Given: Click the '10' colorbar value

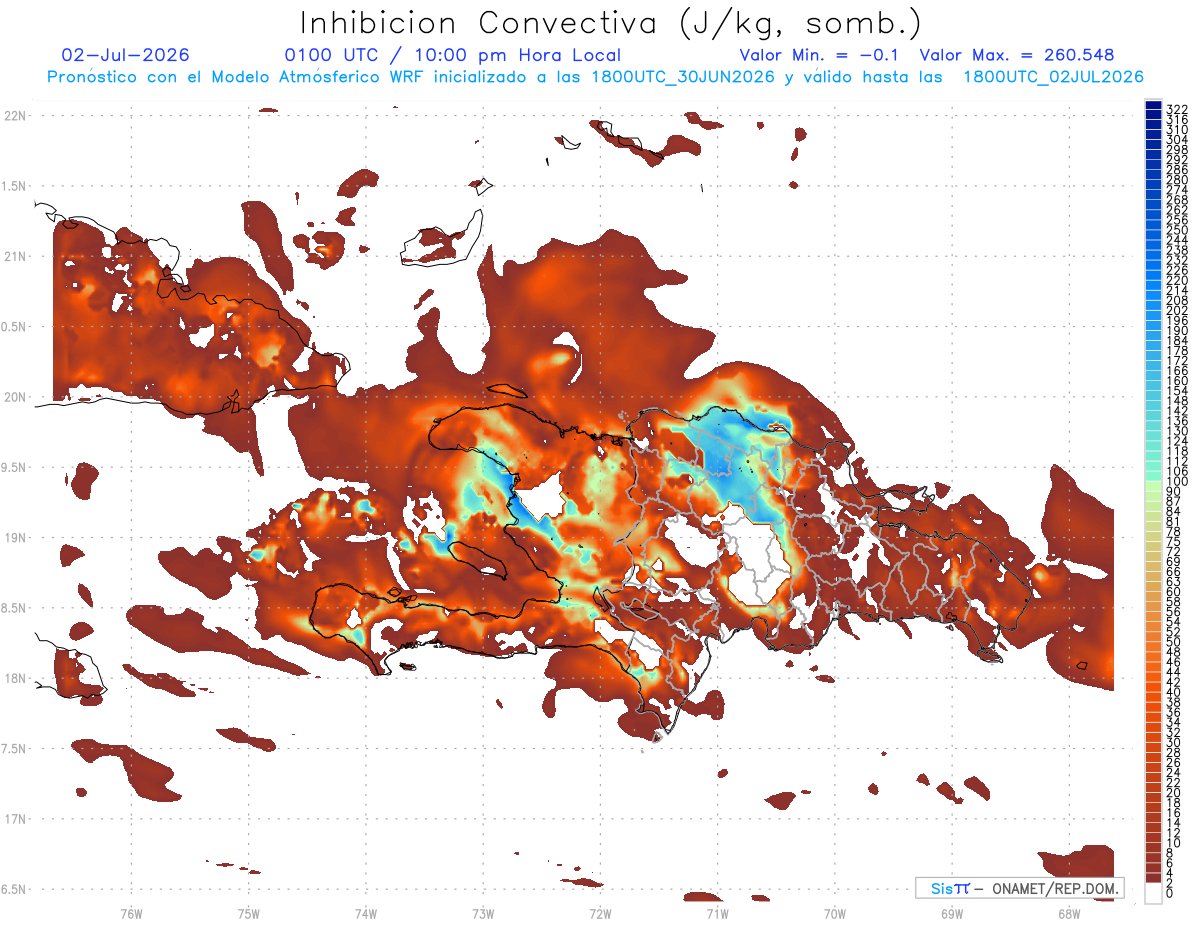Looking at the screenshot, I should (1173, 843).
